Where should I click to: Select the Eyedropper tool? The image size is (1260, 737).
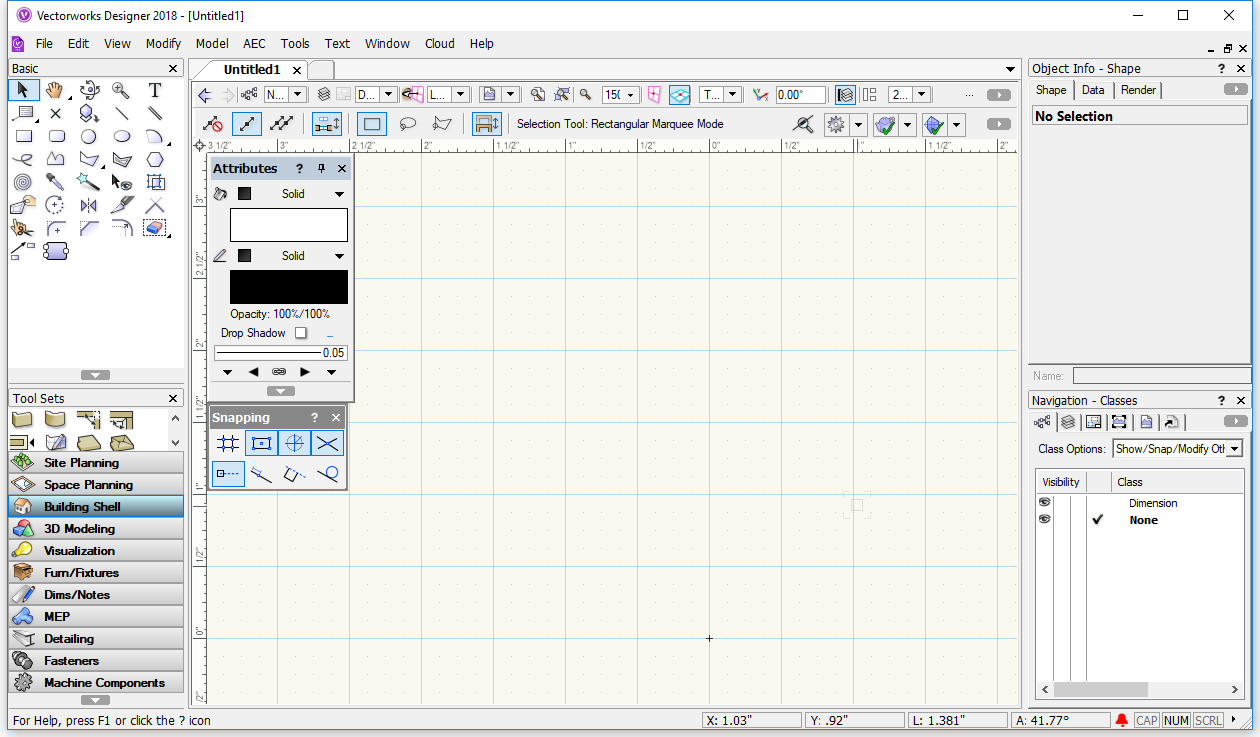56,182
